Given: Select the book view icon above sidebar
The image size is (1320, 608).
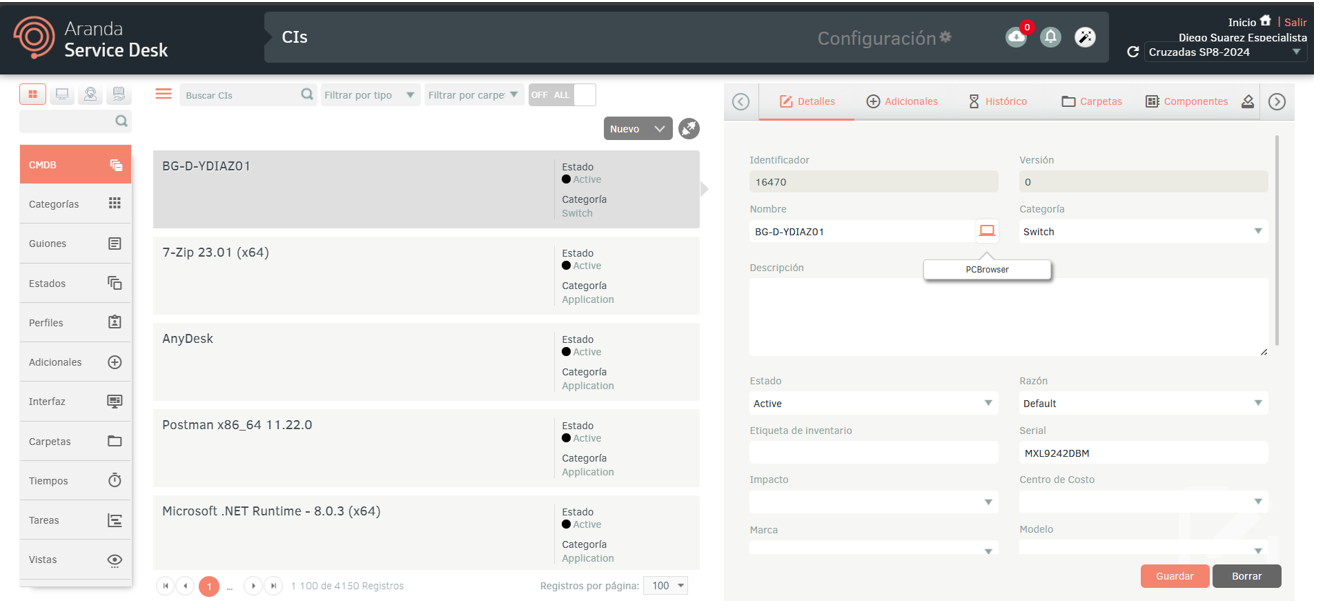Looking at the screenshot, I should click(119, 94).
